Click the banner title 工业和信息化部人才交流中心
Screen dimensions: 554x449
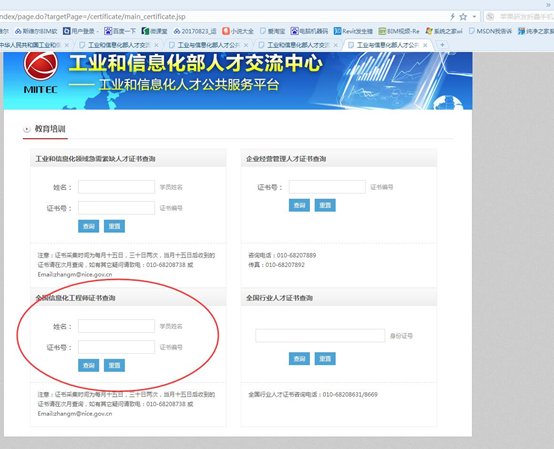coord(195,64)
